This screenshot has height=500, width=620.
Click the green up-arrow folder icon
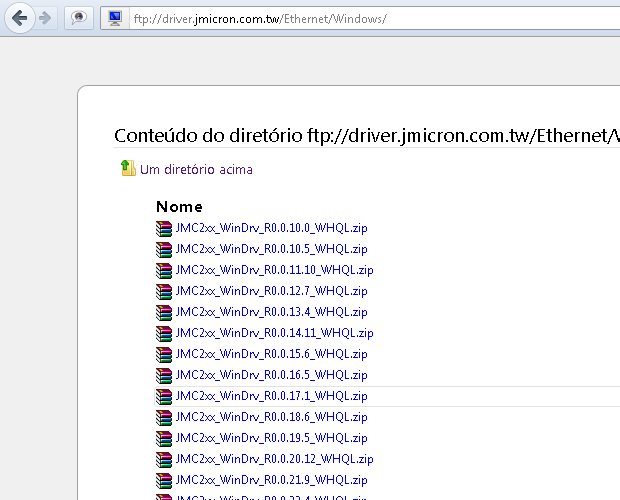click(127, 169)
